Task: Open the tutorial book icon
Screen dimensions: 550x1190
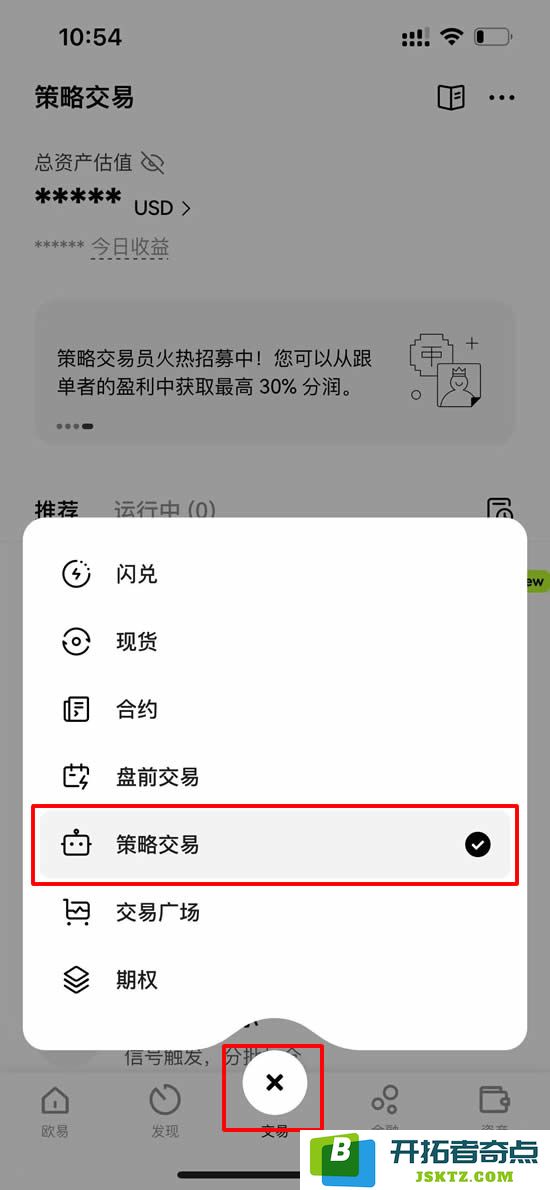Action: (451, 97)
